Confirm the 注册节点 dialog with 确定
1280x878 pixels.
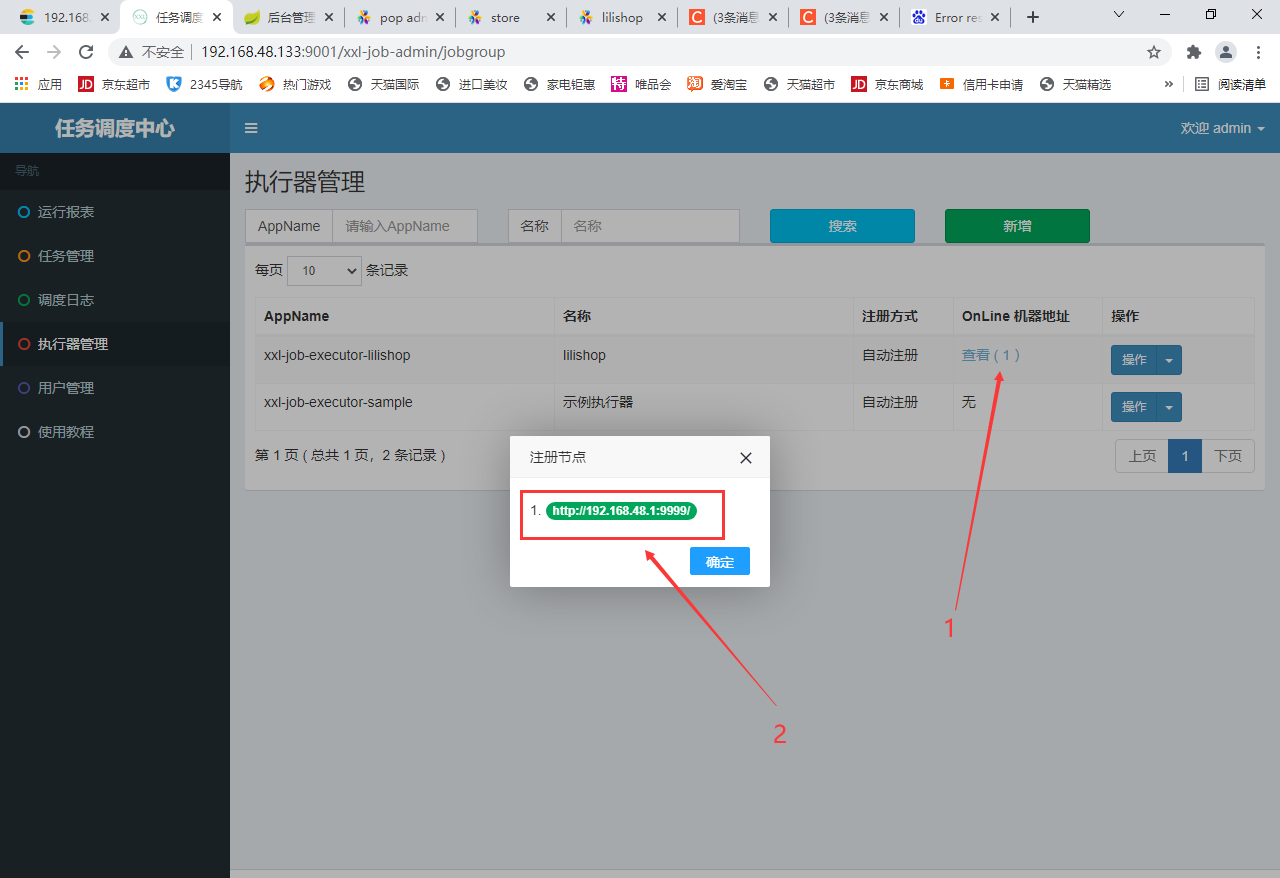[x=719, y=561]
